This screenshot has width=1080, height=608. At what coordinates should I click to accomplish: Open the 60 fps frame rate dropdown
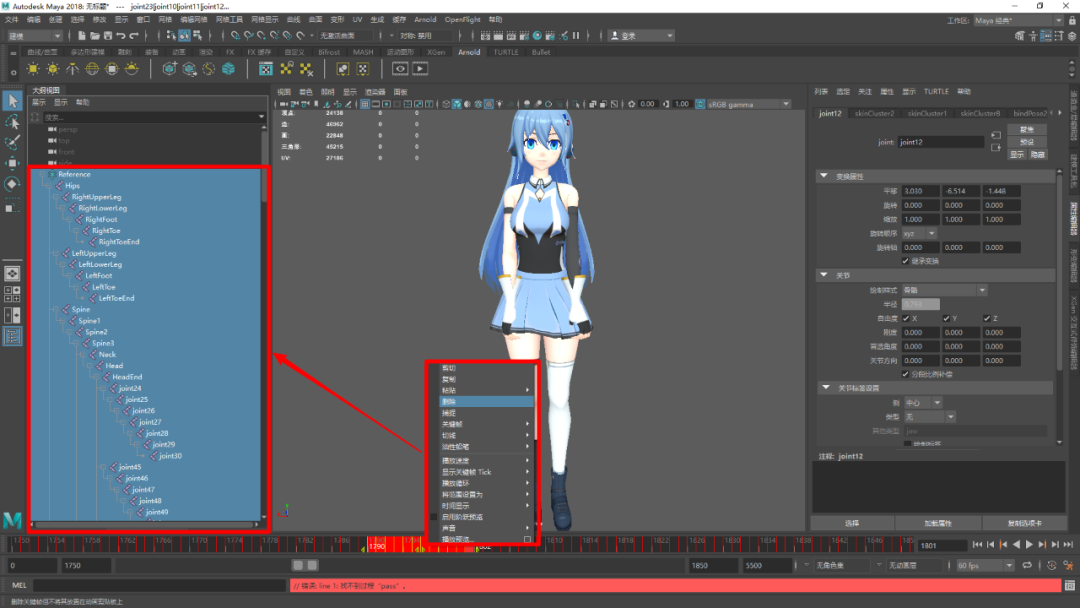[x=985, y=565]
